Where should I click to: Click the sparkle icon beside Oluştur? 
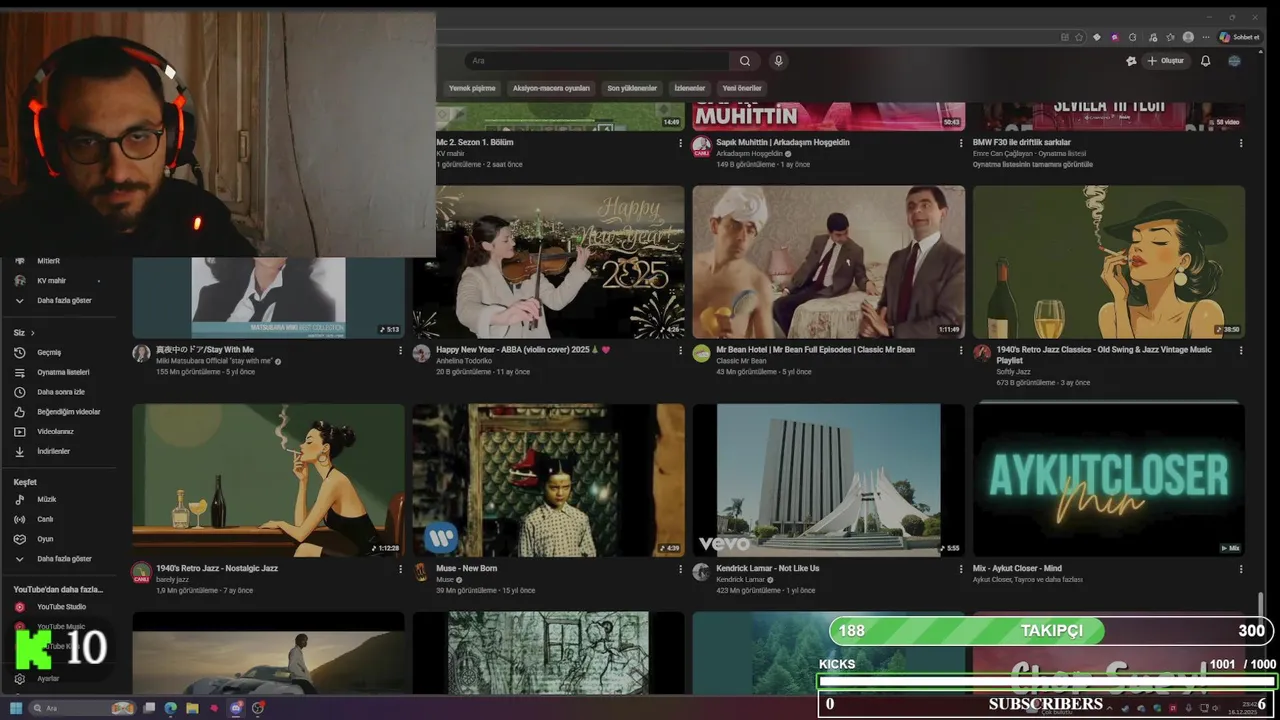tap(1131, 61)
